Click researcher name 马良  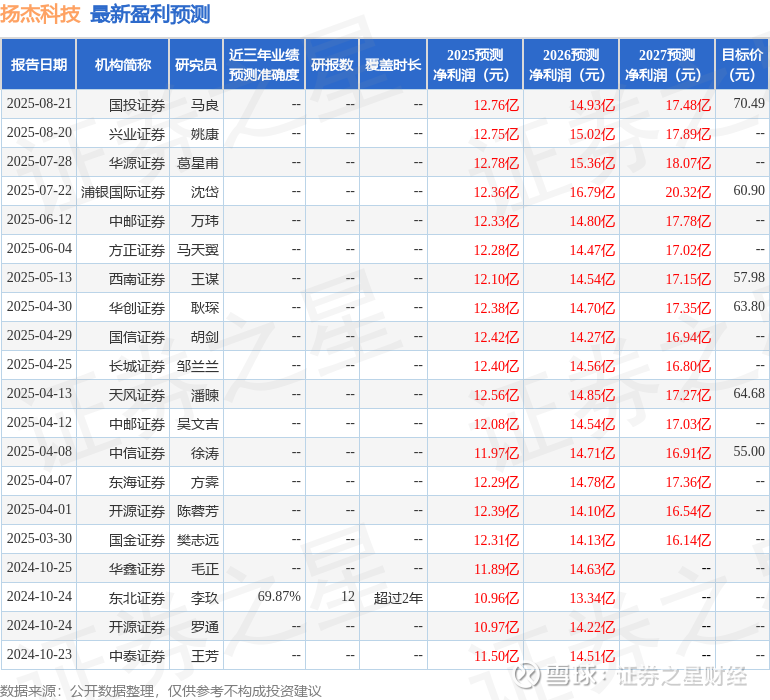coord(204,105)
